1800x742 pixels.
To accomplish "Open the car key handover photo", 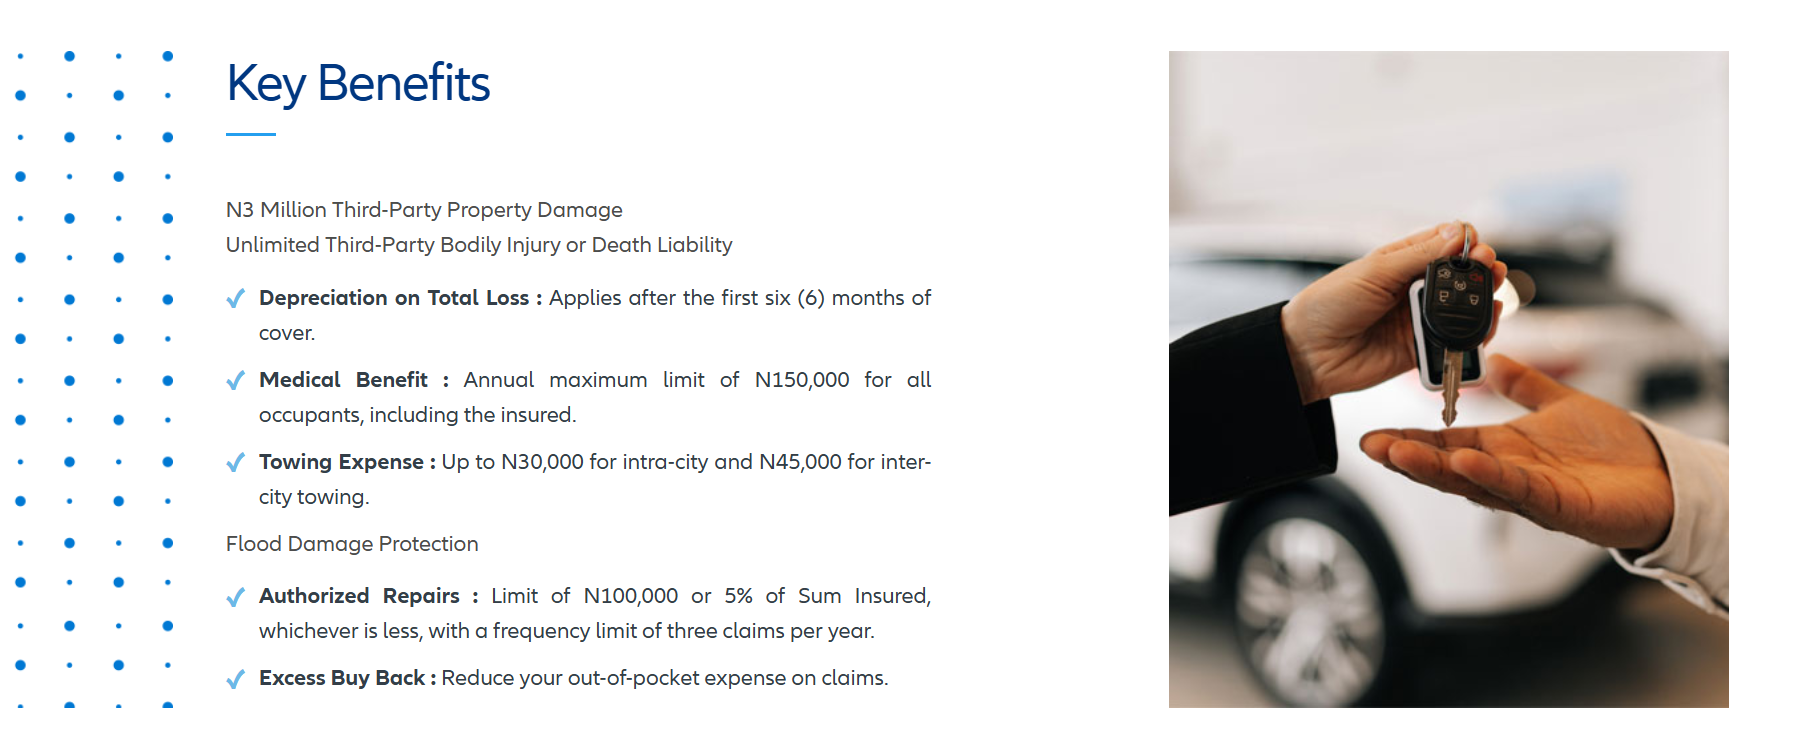I will coord(1448,379).
